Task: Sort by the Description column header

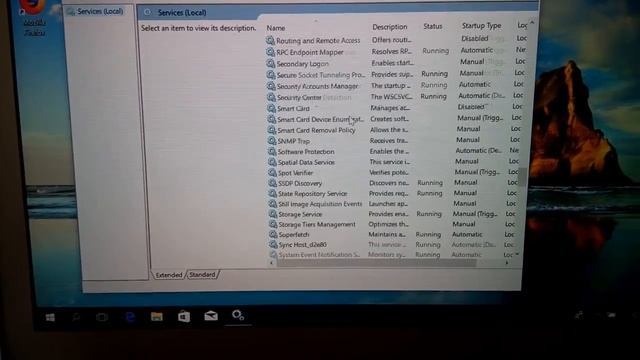Action: pos(390,27)
